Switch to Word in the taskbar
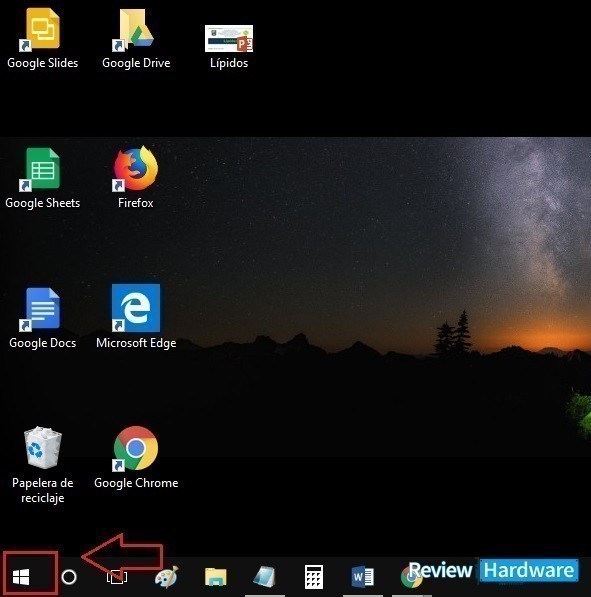This screenshot has height=597, width=591. pyautogui.click(x=363, y=577)
